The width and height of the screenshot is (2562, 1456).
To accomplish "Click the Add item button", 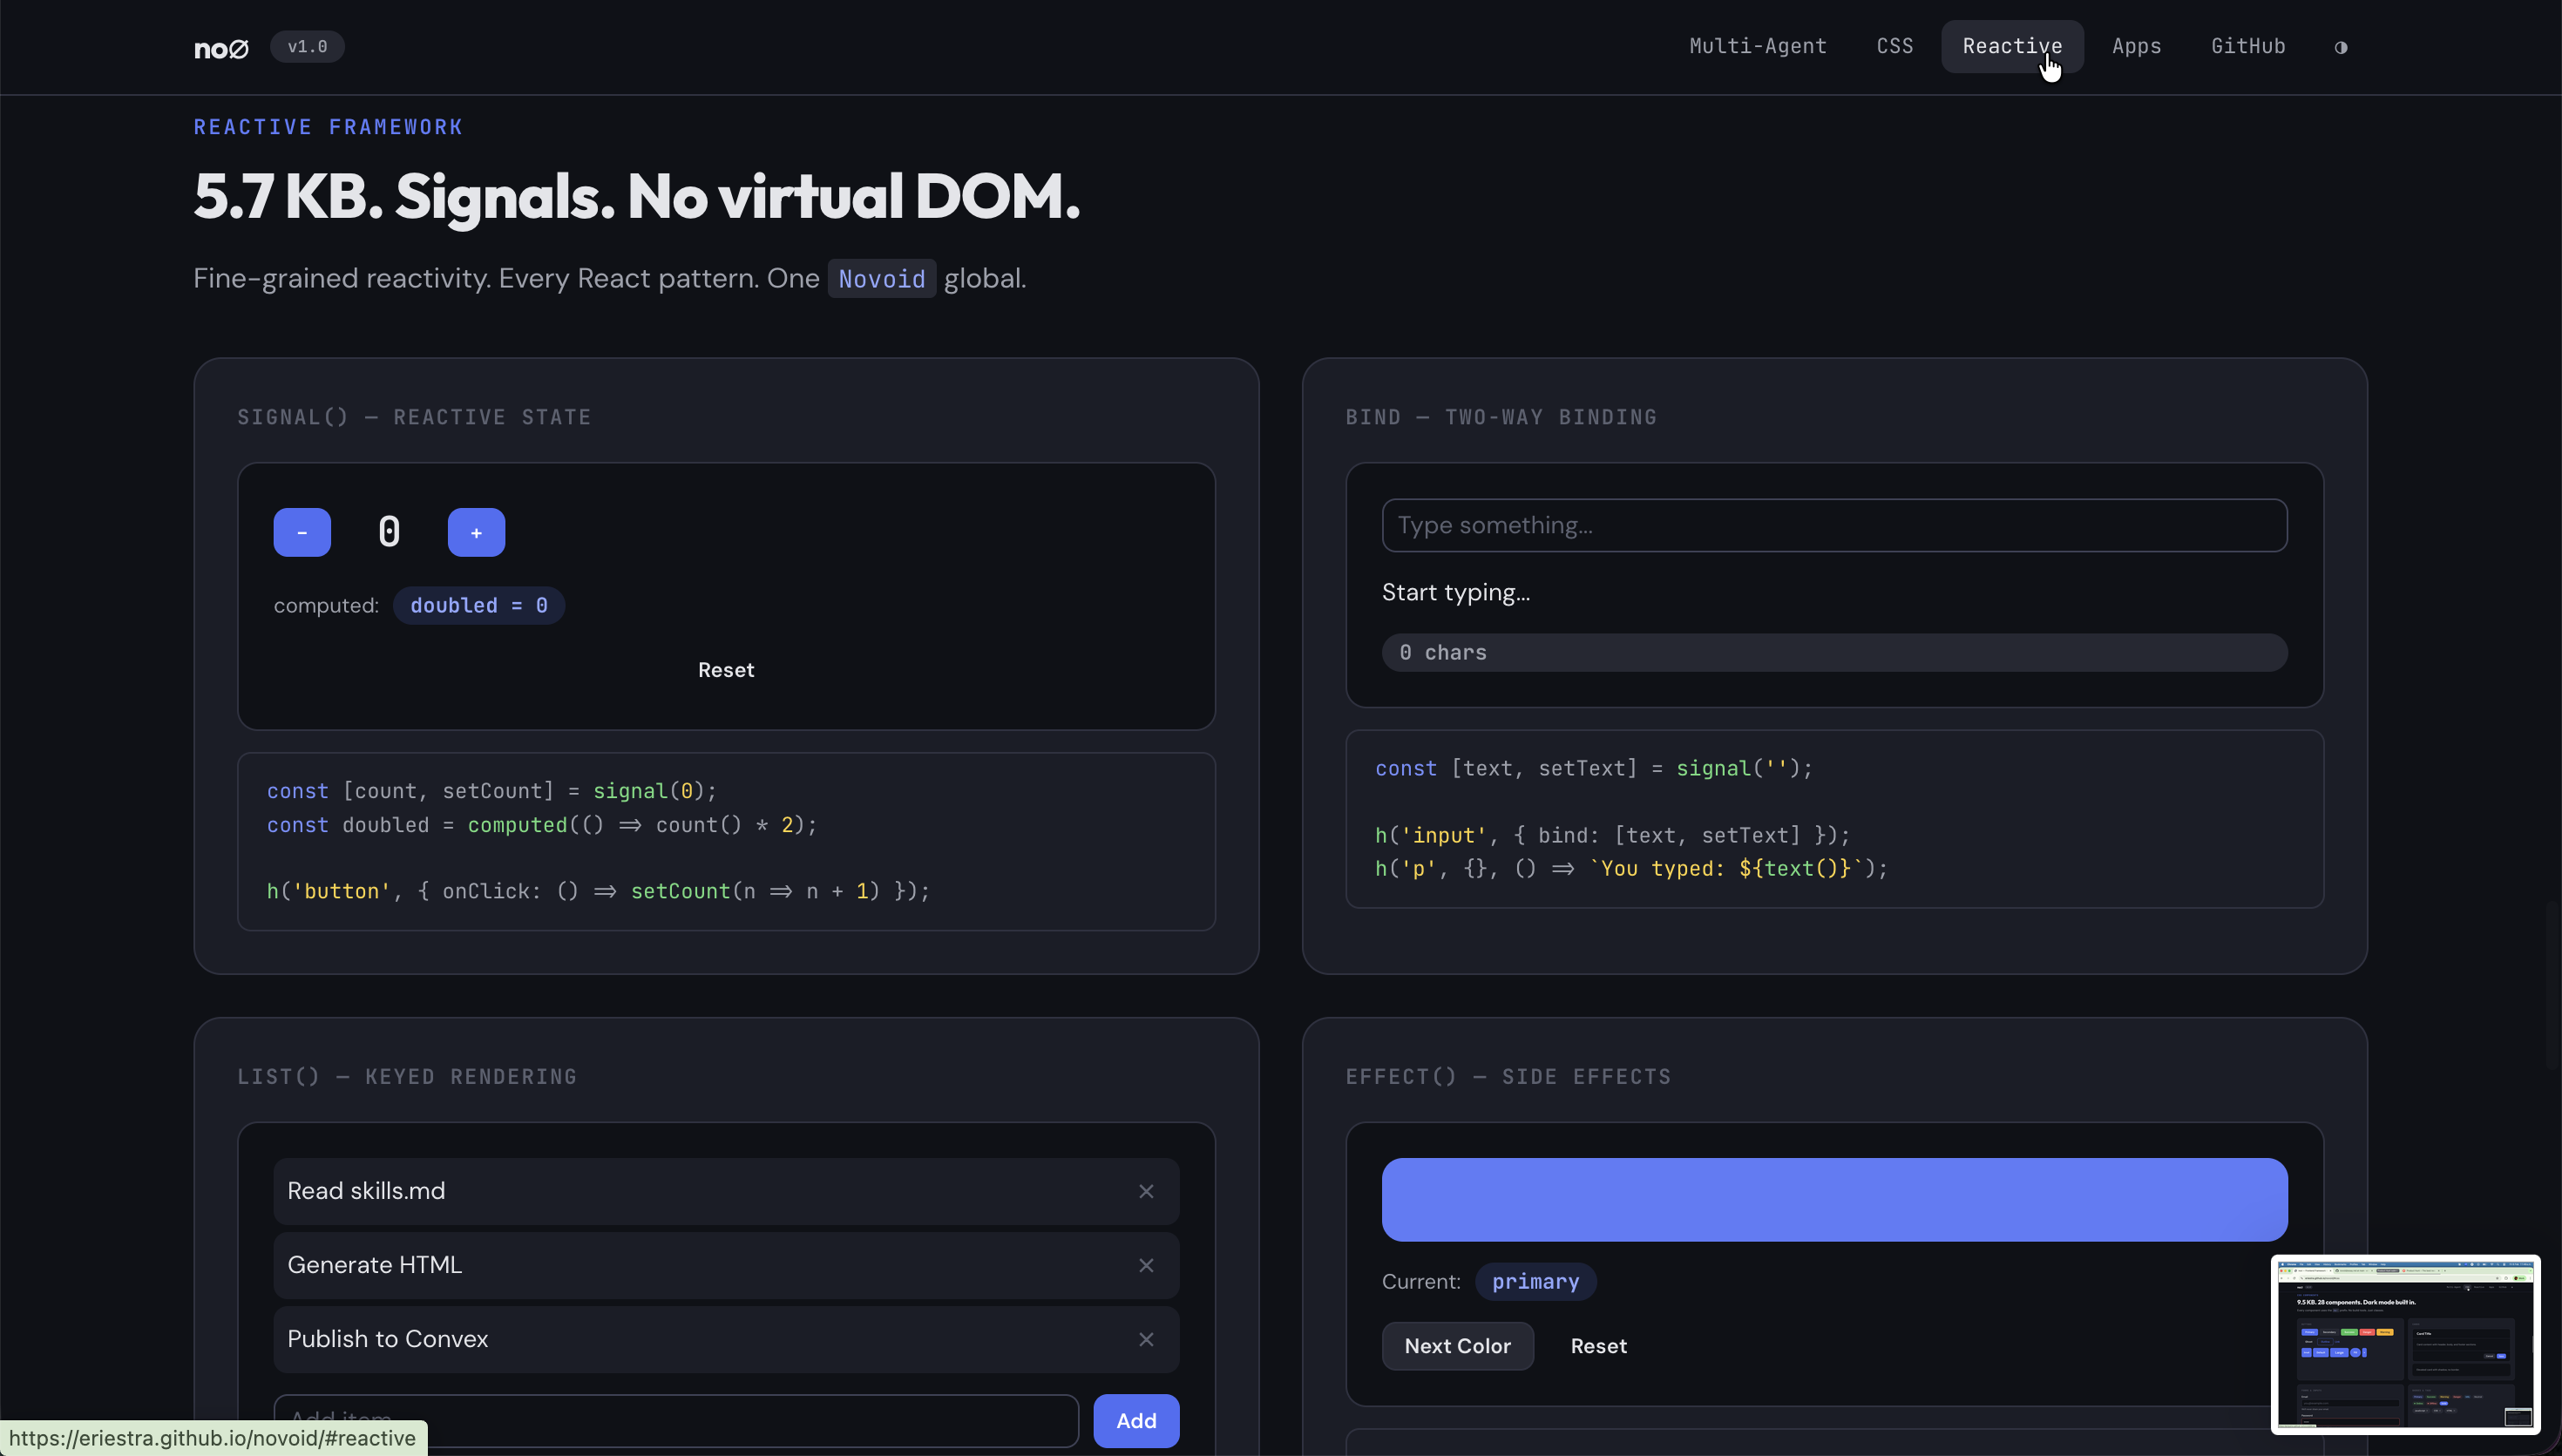I will pyautogui.click(x=1135, y=1420).
